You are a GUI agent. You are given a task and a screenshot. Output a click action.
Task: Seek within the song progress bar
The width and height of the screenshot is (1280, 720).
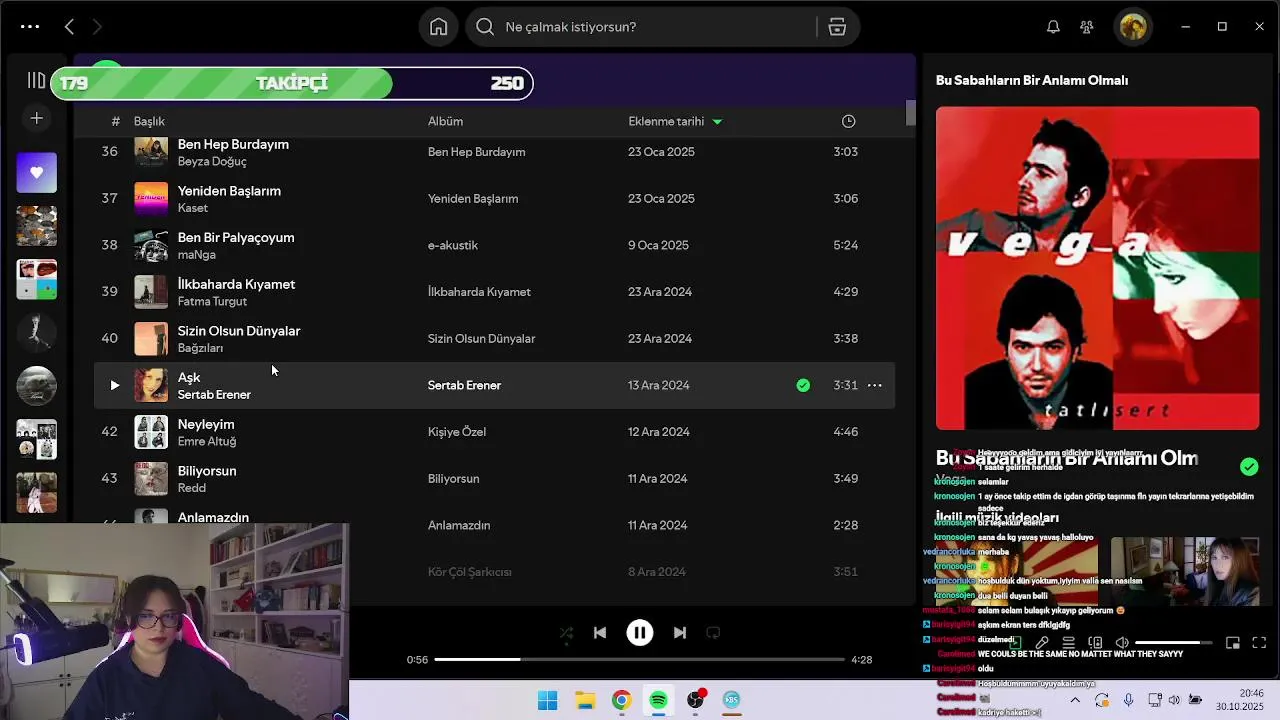(x=639, y=659)
